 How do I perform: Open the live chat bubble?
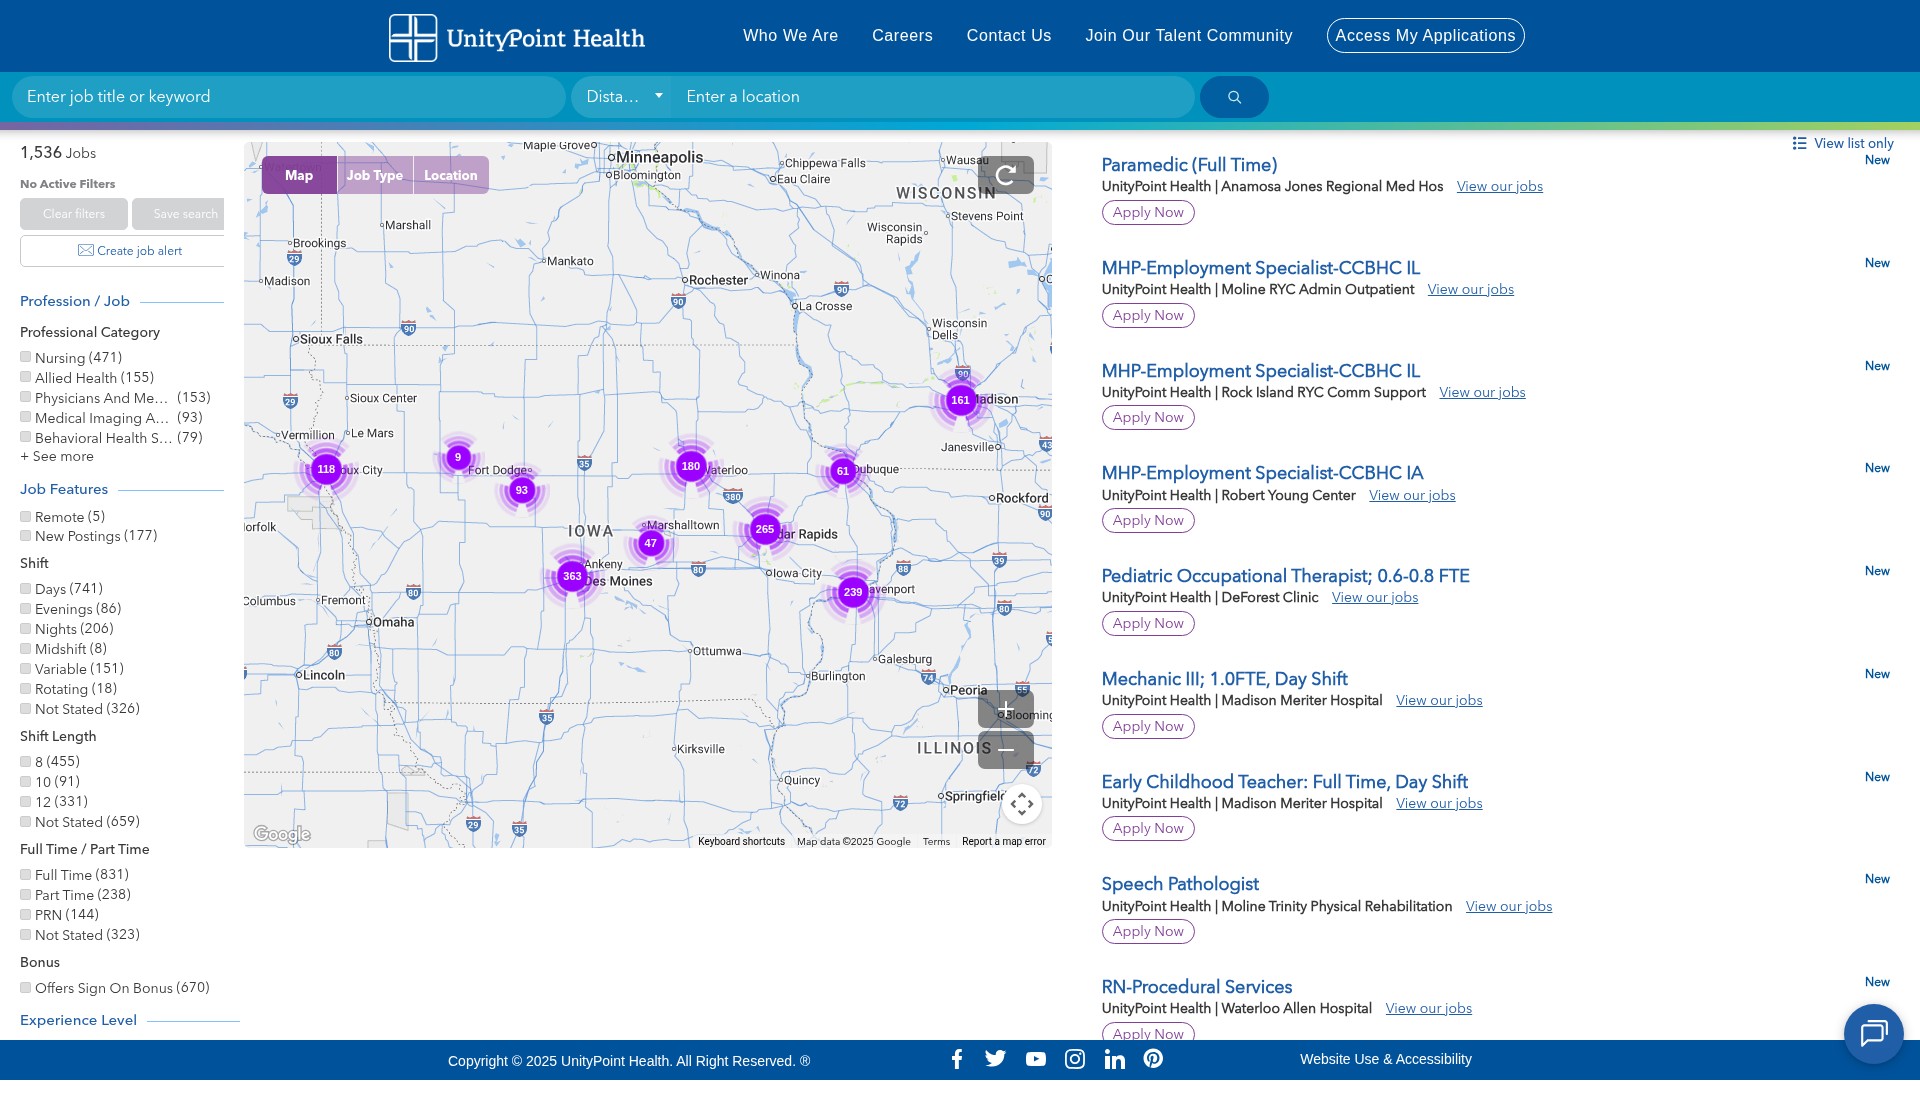(1873, 1033)
